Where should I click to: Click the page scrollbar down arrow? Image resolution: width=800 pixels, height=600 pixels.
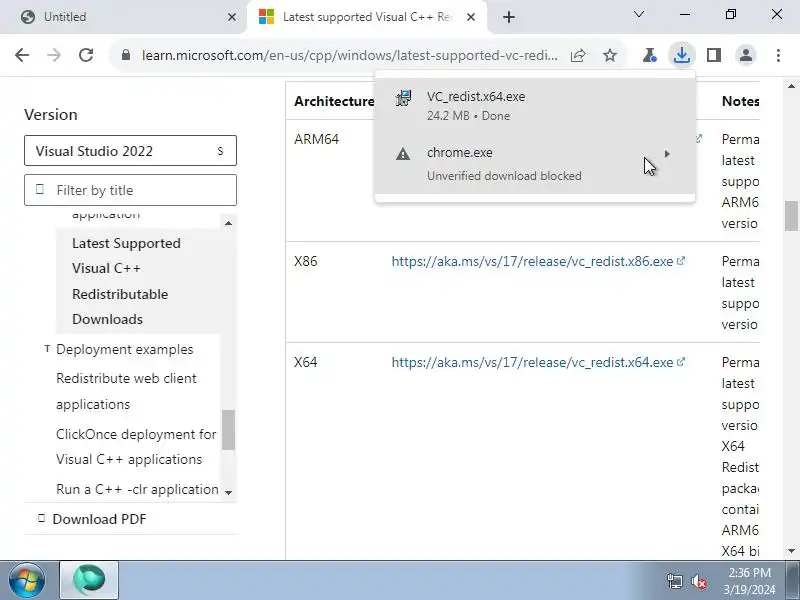(x=791, y=551)
